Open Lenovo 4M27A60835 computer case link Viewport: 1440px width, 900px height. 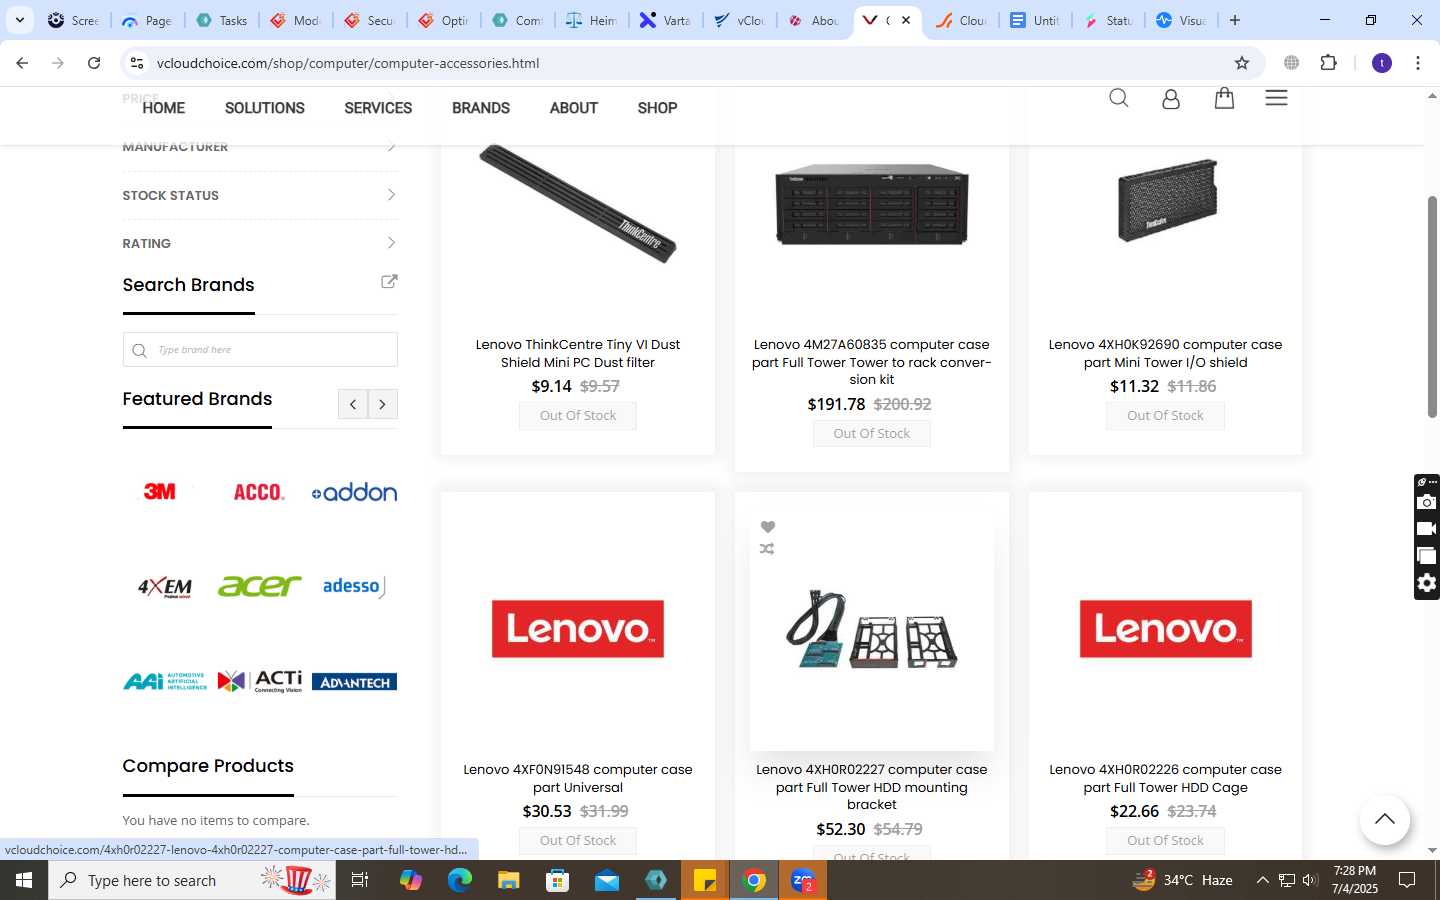[872, 362]
